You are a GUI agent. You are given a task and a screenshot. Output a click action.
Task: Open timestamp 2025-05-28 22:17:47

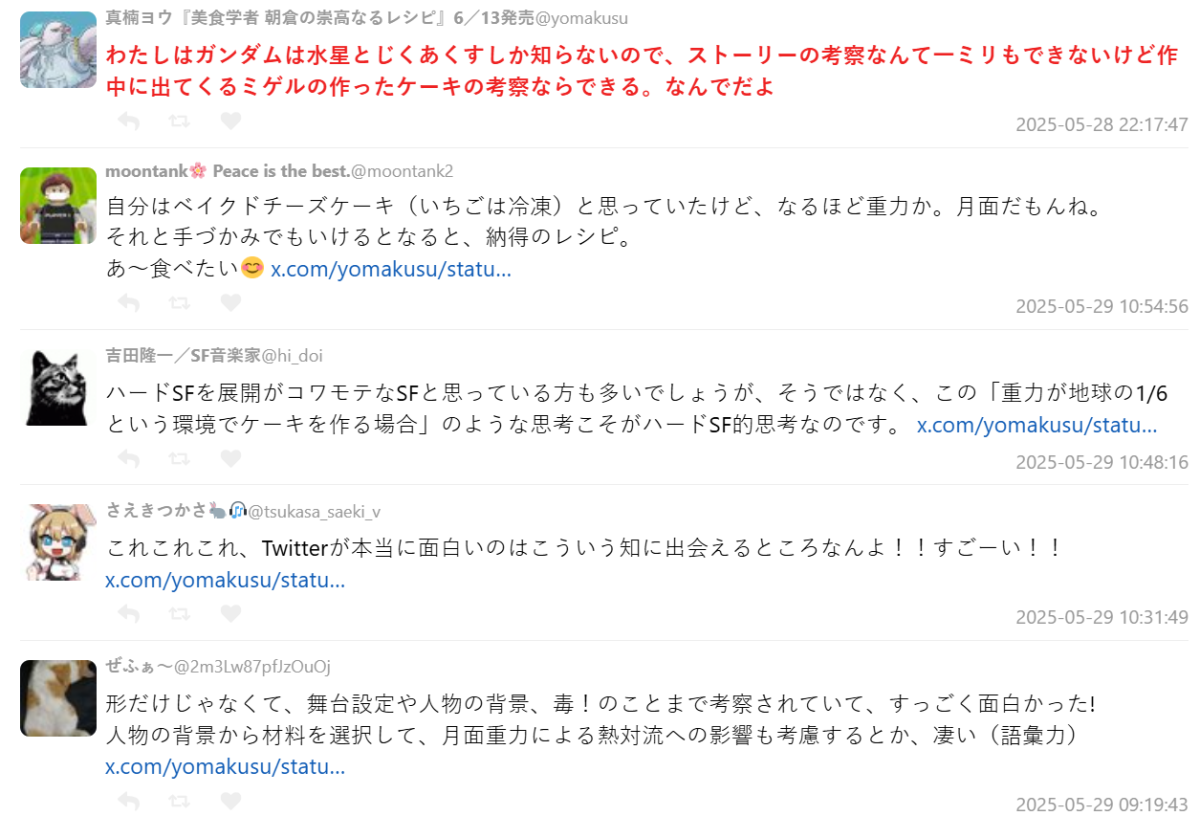(1101, 125)
